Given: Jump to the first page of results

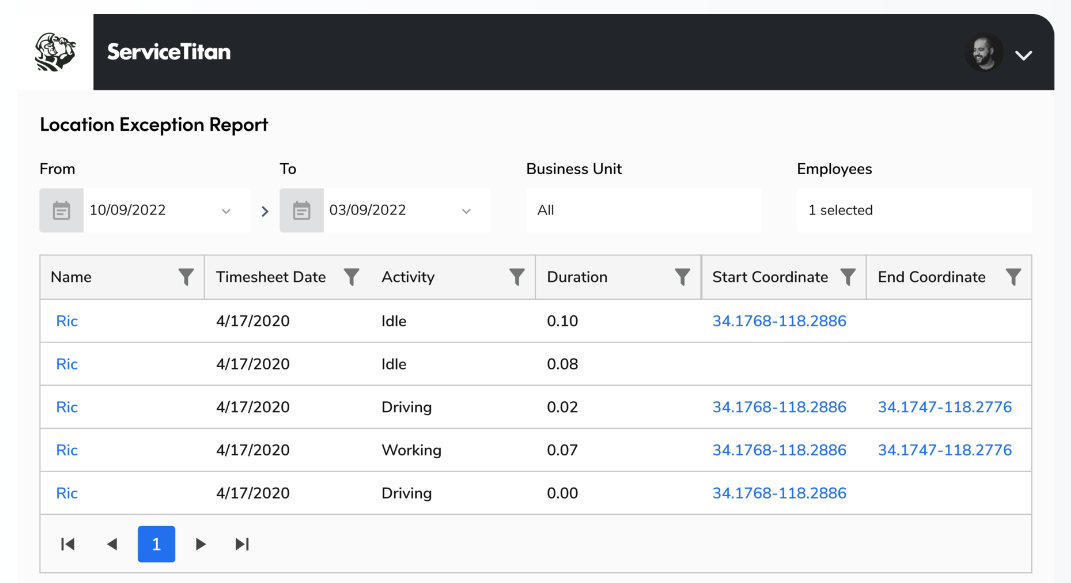Looking at the screenshot, I should 67,544.
